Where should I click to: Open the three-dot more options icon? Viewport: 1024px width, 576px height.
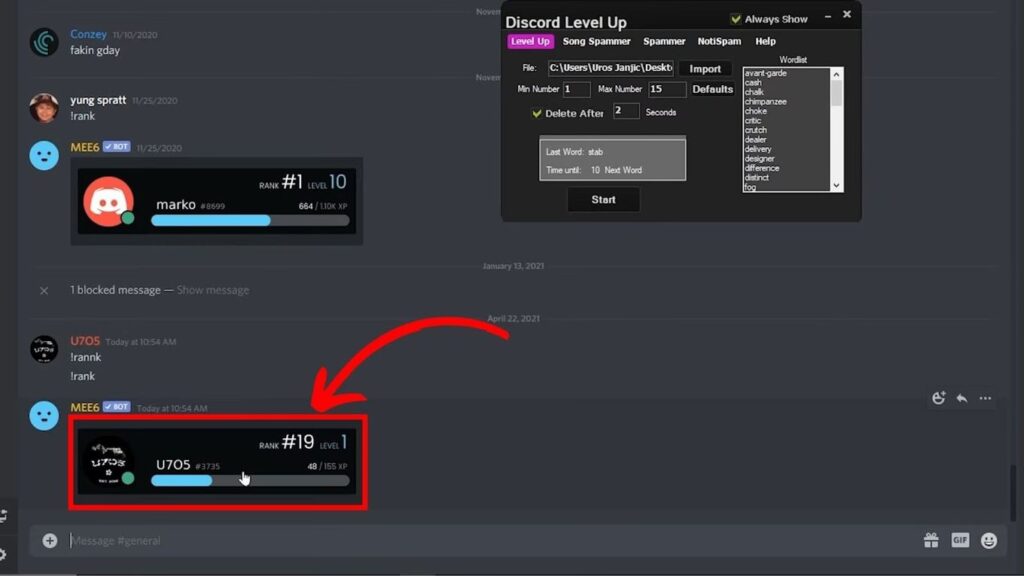coord(985,398)
